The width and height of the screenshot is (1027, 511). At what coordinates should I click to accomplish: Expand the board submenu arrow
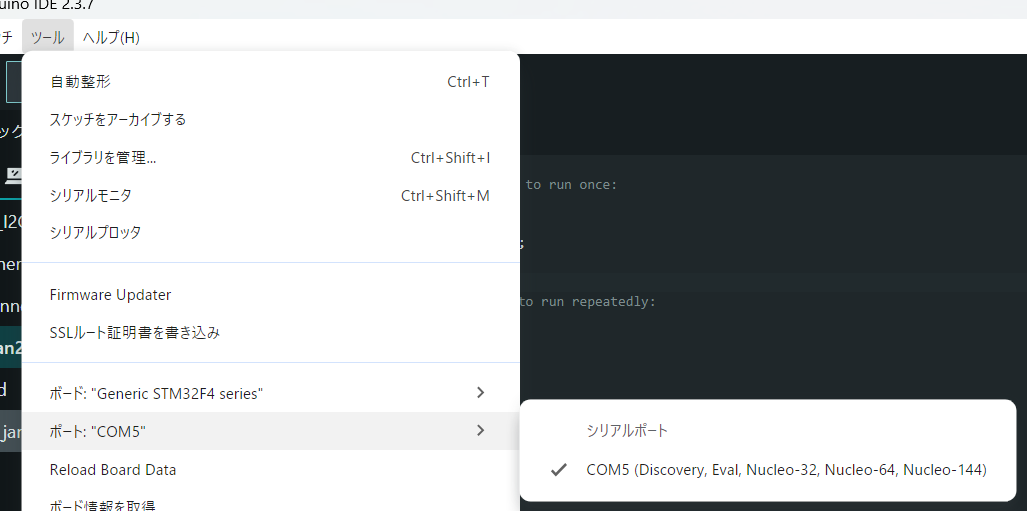point(480,393)
